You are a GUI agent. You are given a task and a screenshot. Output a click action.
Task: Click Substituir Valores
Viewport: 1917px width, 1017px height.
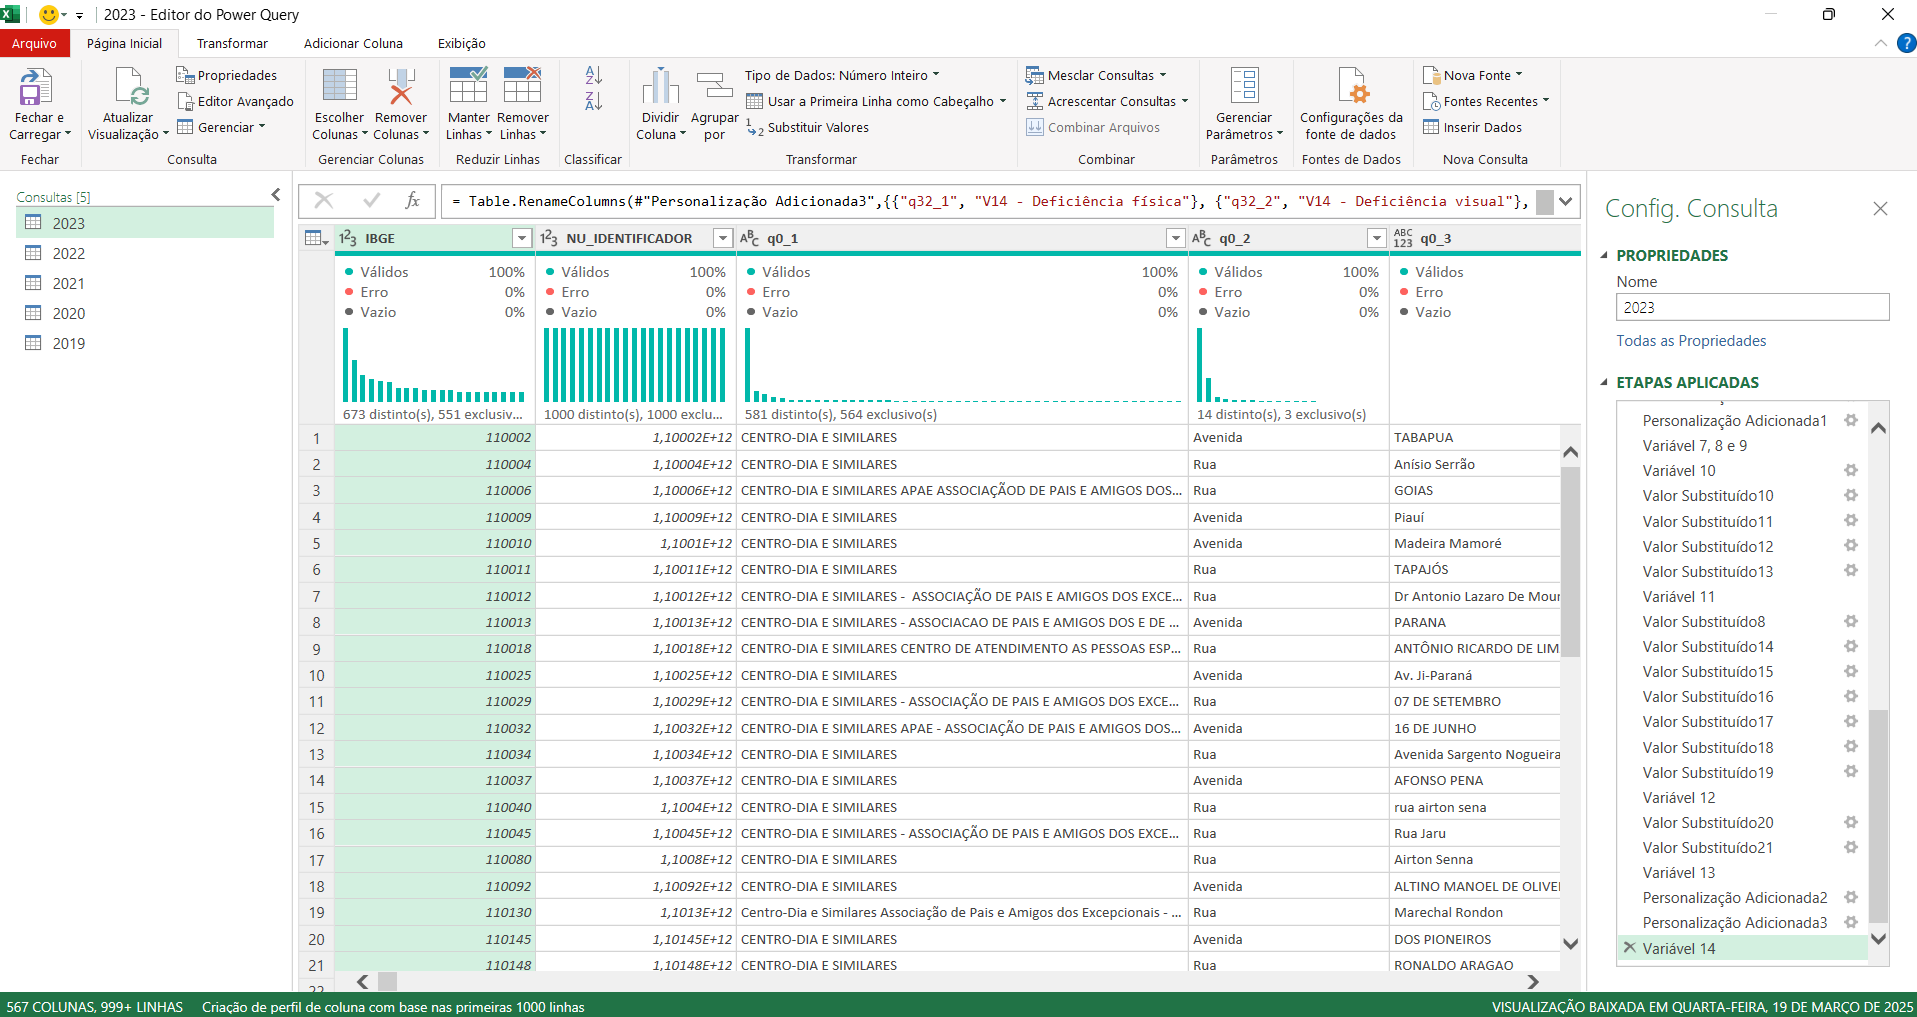coord(808,127)
